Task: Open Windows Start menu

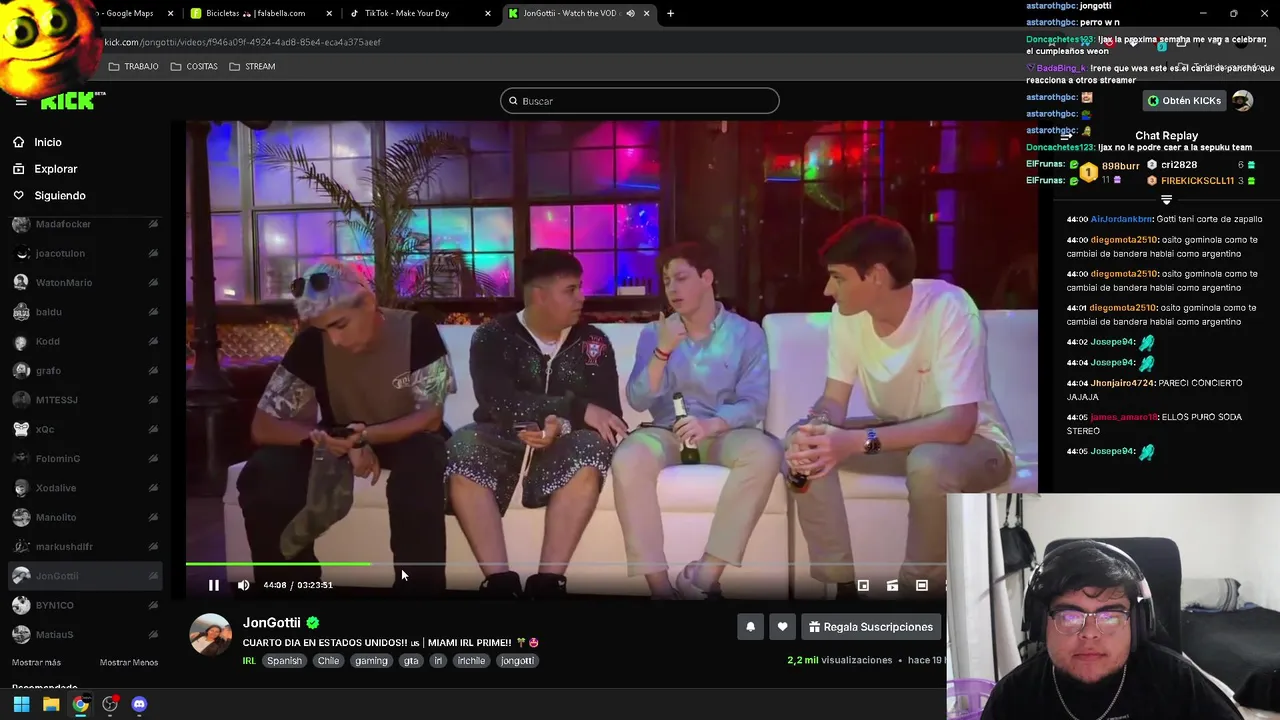Action: click(21, 704)
